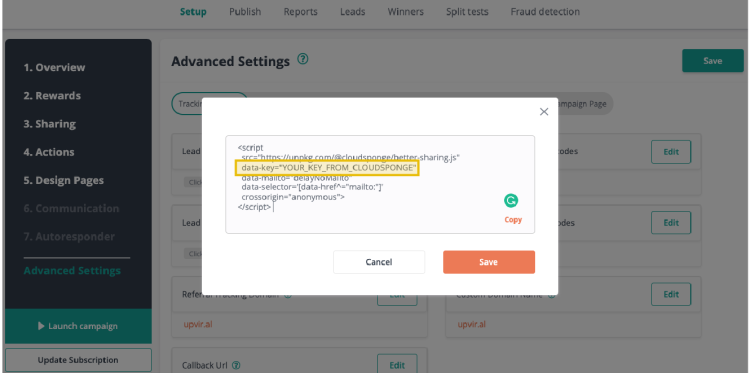Click inside the script code text area
This screenshot has width=750, height=373.
coord(380,185)
